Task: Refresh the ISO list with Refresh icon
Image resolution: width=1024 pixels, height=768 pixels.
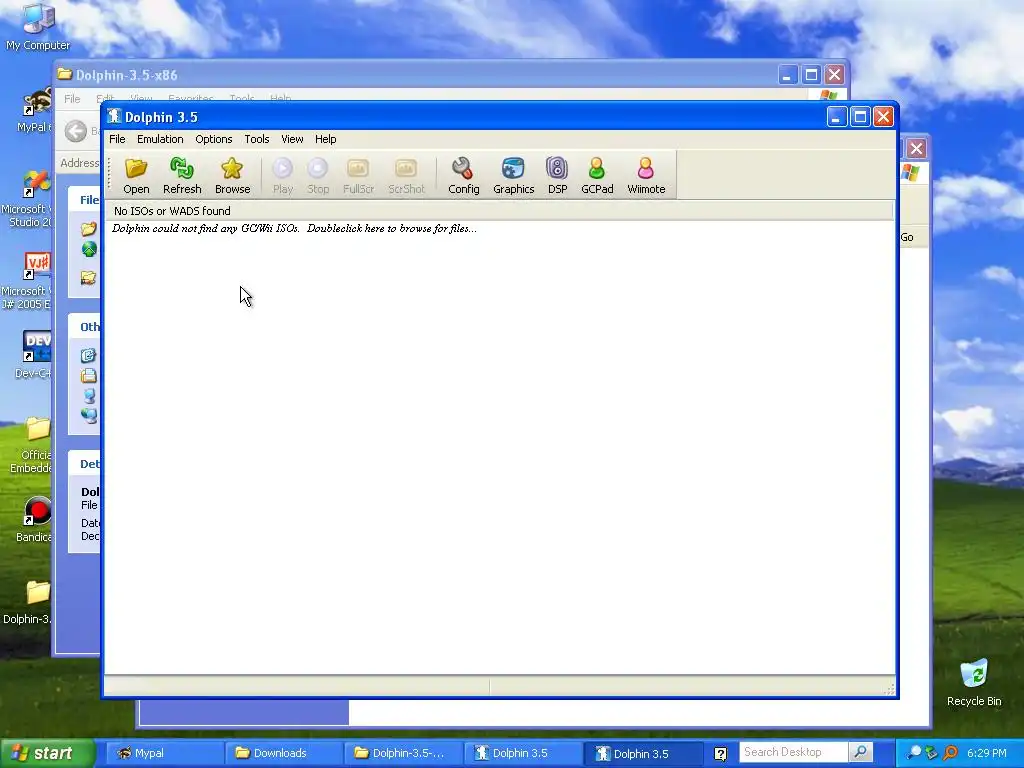Action: (182, 175)
